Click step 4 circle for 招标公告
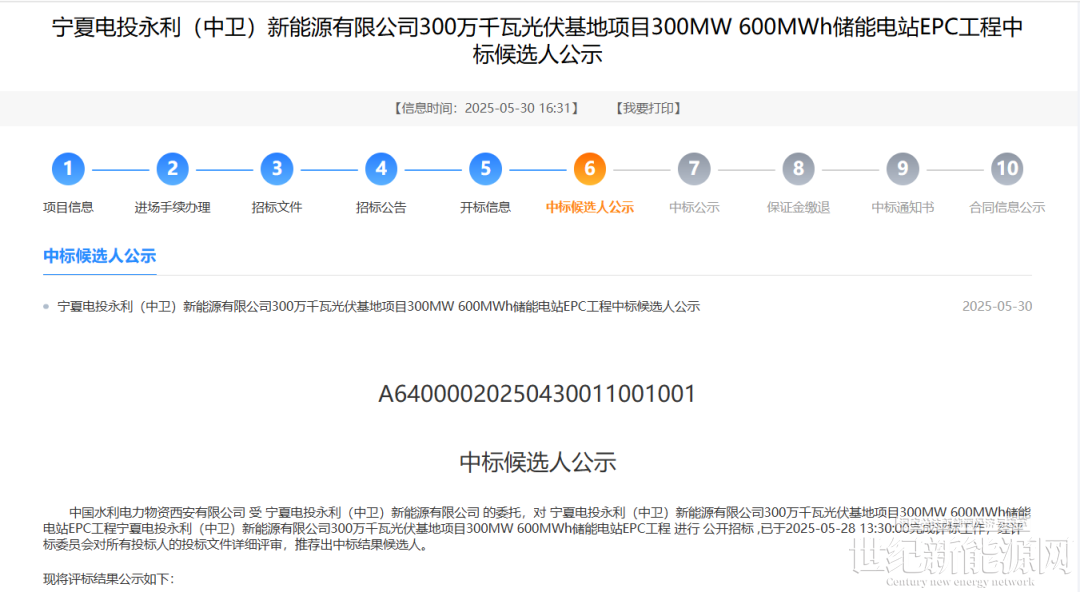Viewport: 1080px width, 592px height. click(381, 169)
